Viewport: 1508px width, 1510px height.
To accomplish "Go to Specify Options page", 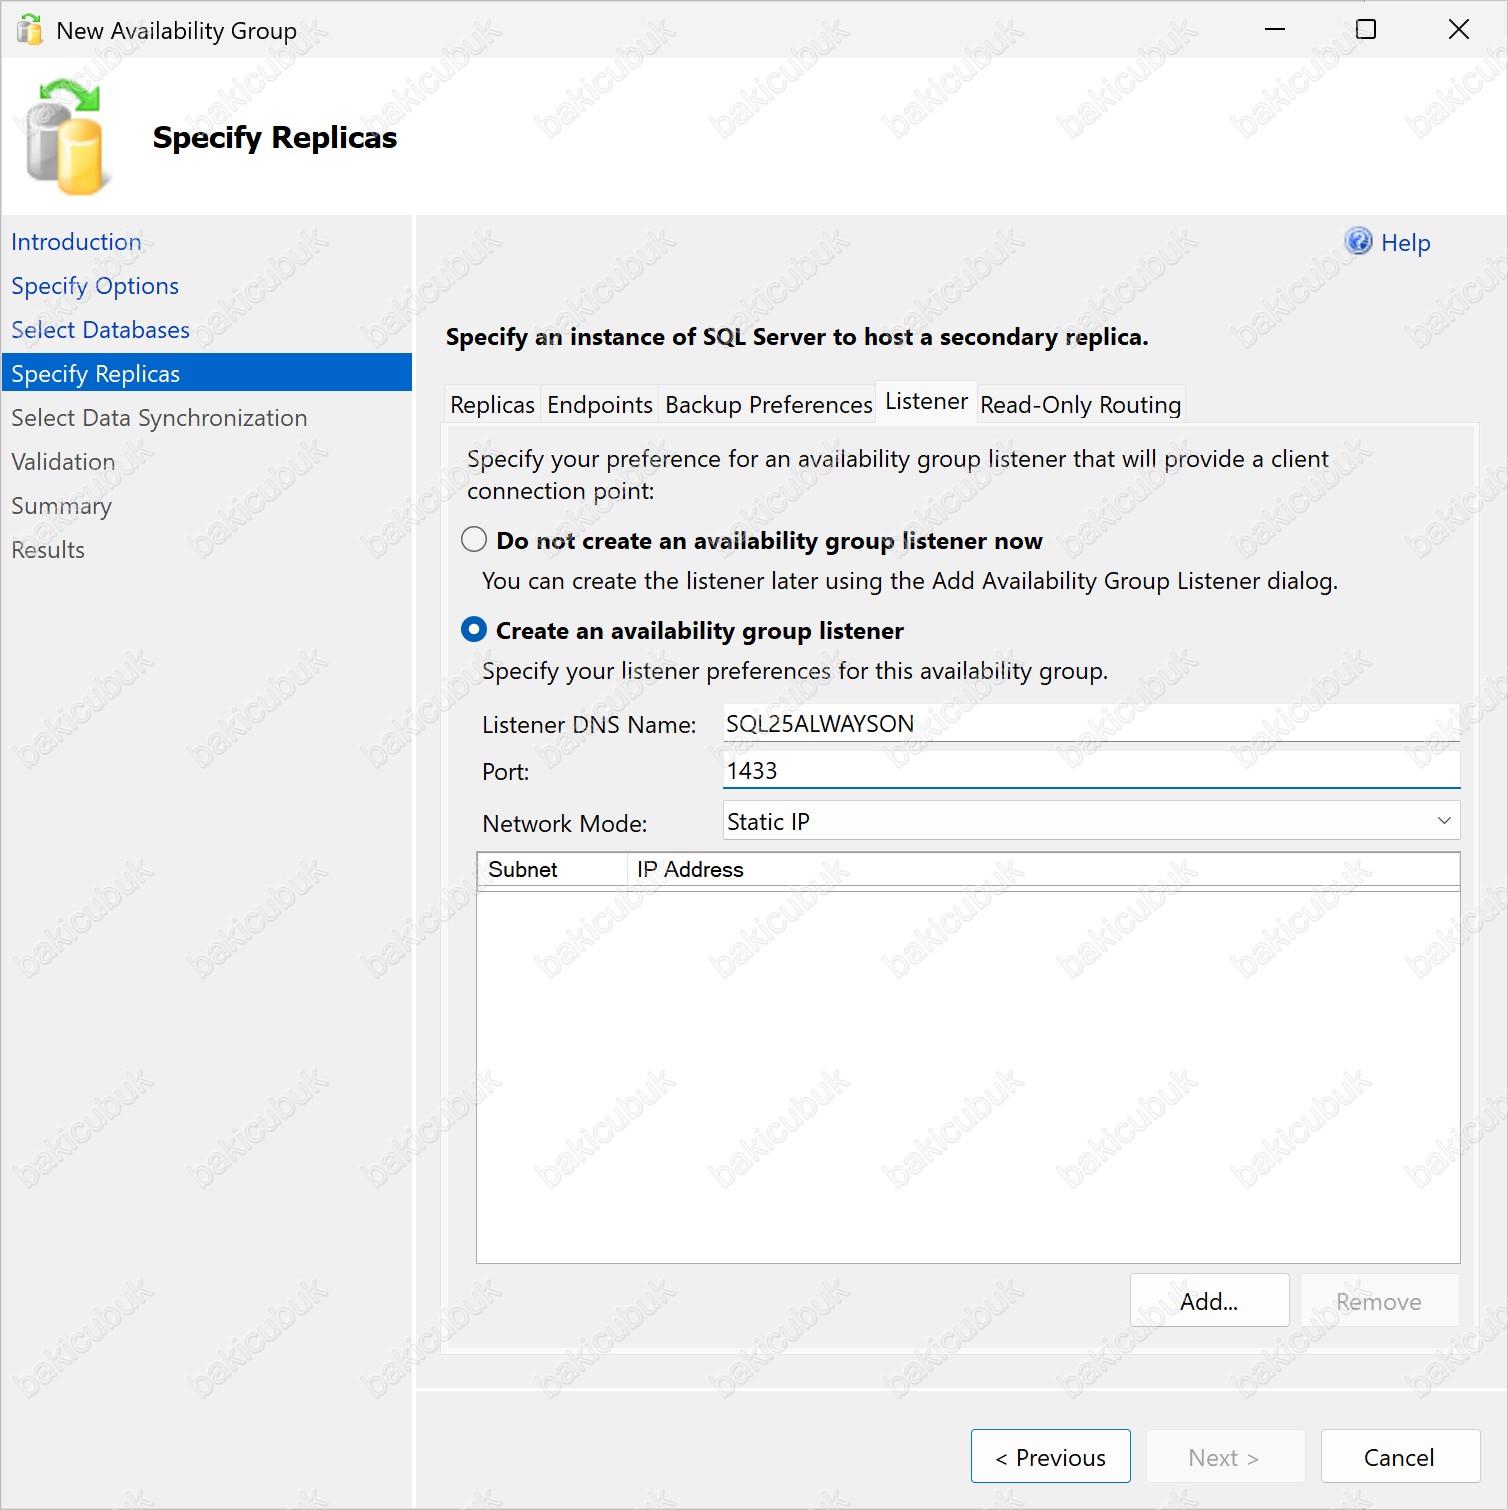I will tap(95, 286).
